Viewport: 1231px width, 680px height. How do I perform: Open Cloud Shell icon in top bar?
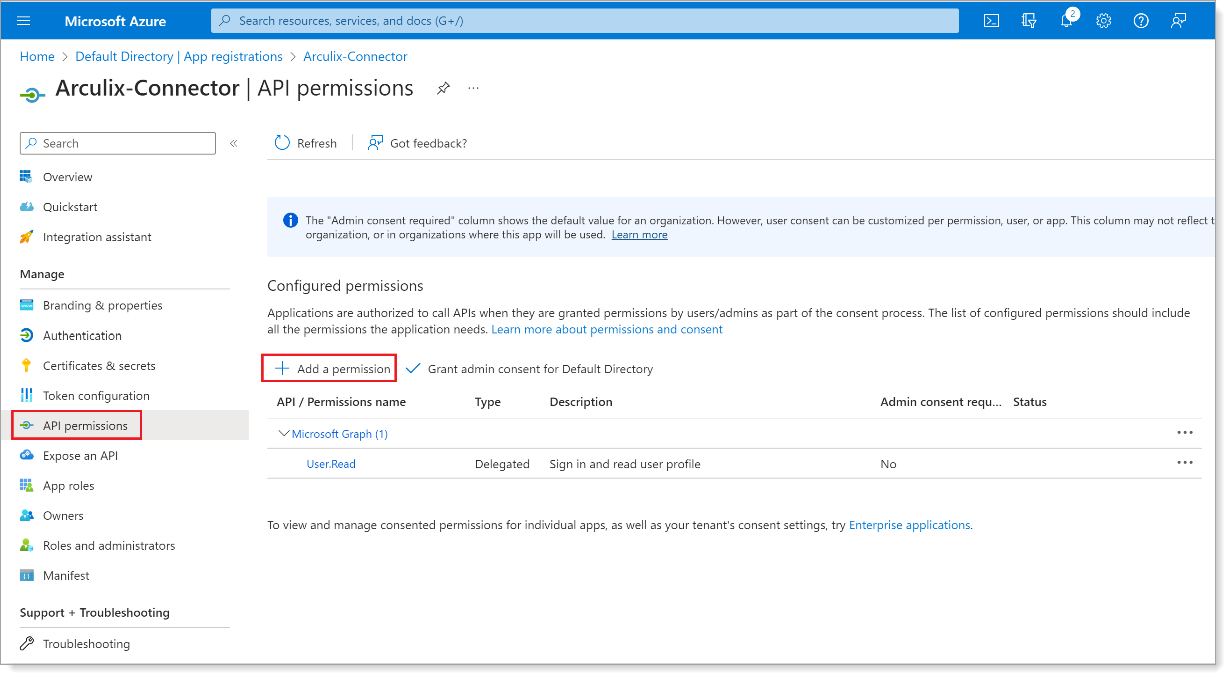[x=991, y=20]
